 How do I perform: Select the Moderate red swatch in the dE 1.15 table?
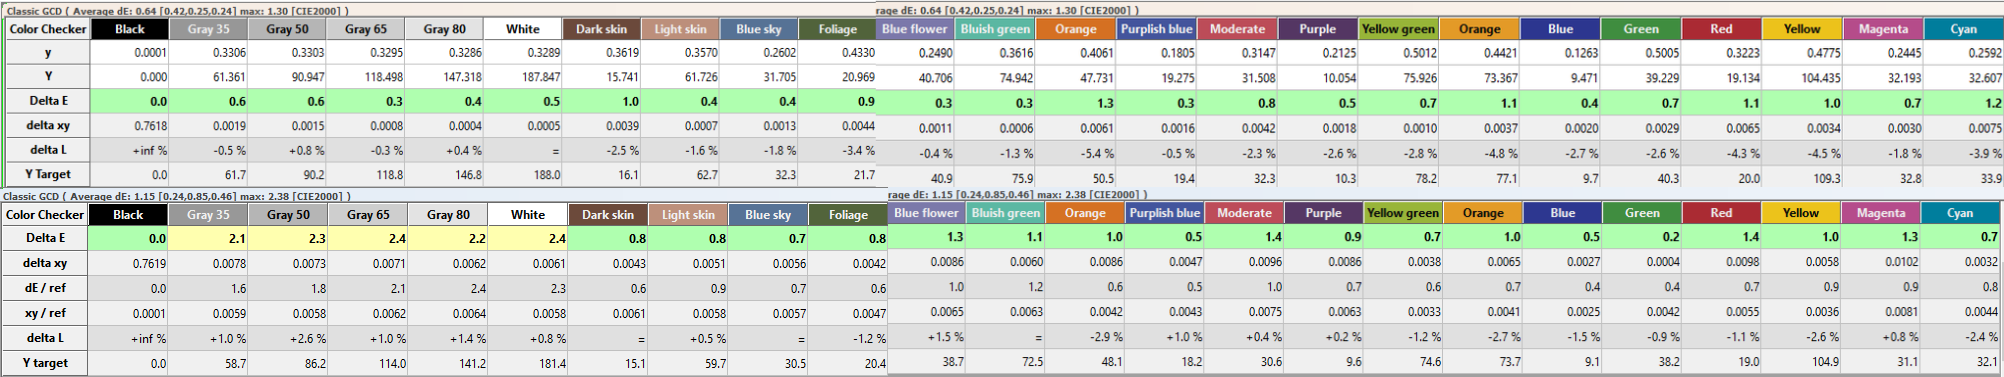1244,212
